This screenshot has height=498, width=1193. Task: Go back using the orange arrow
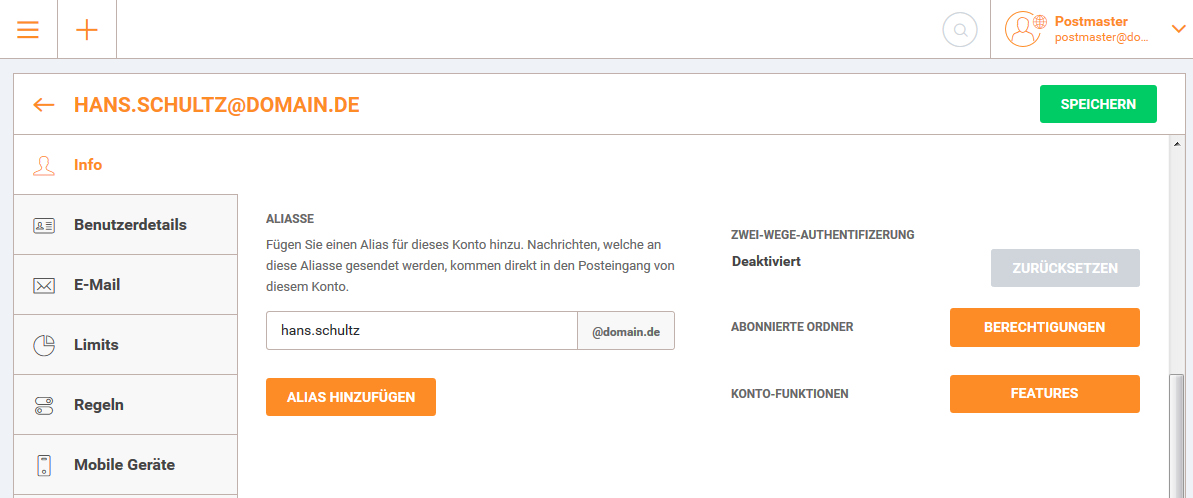[x=43, y=105]
